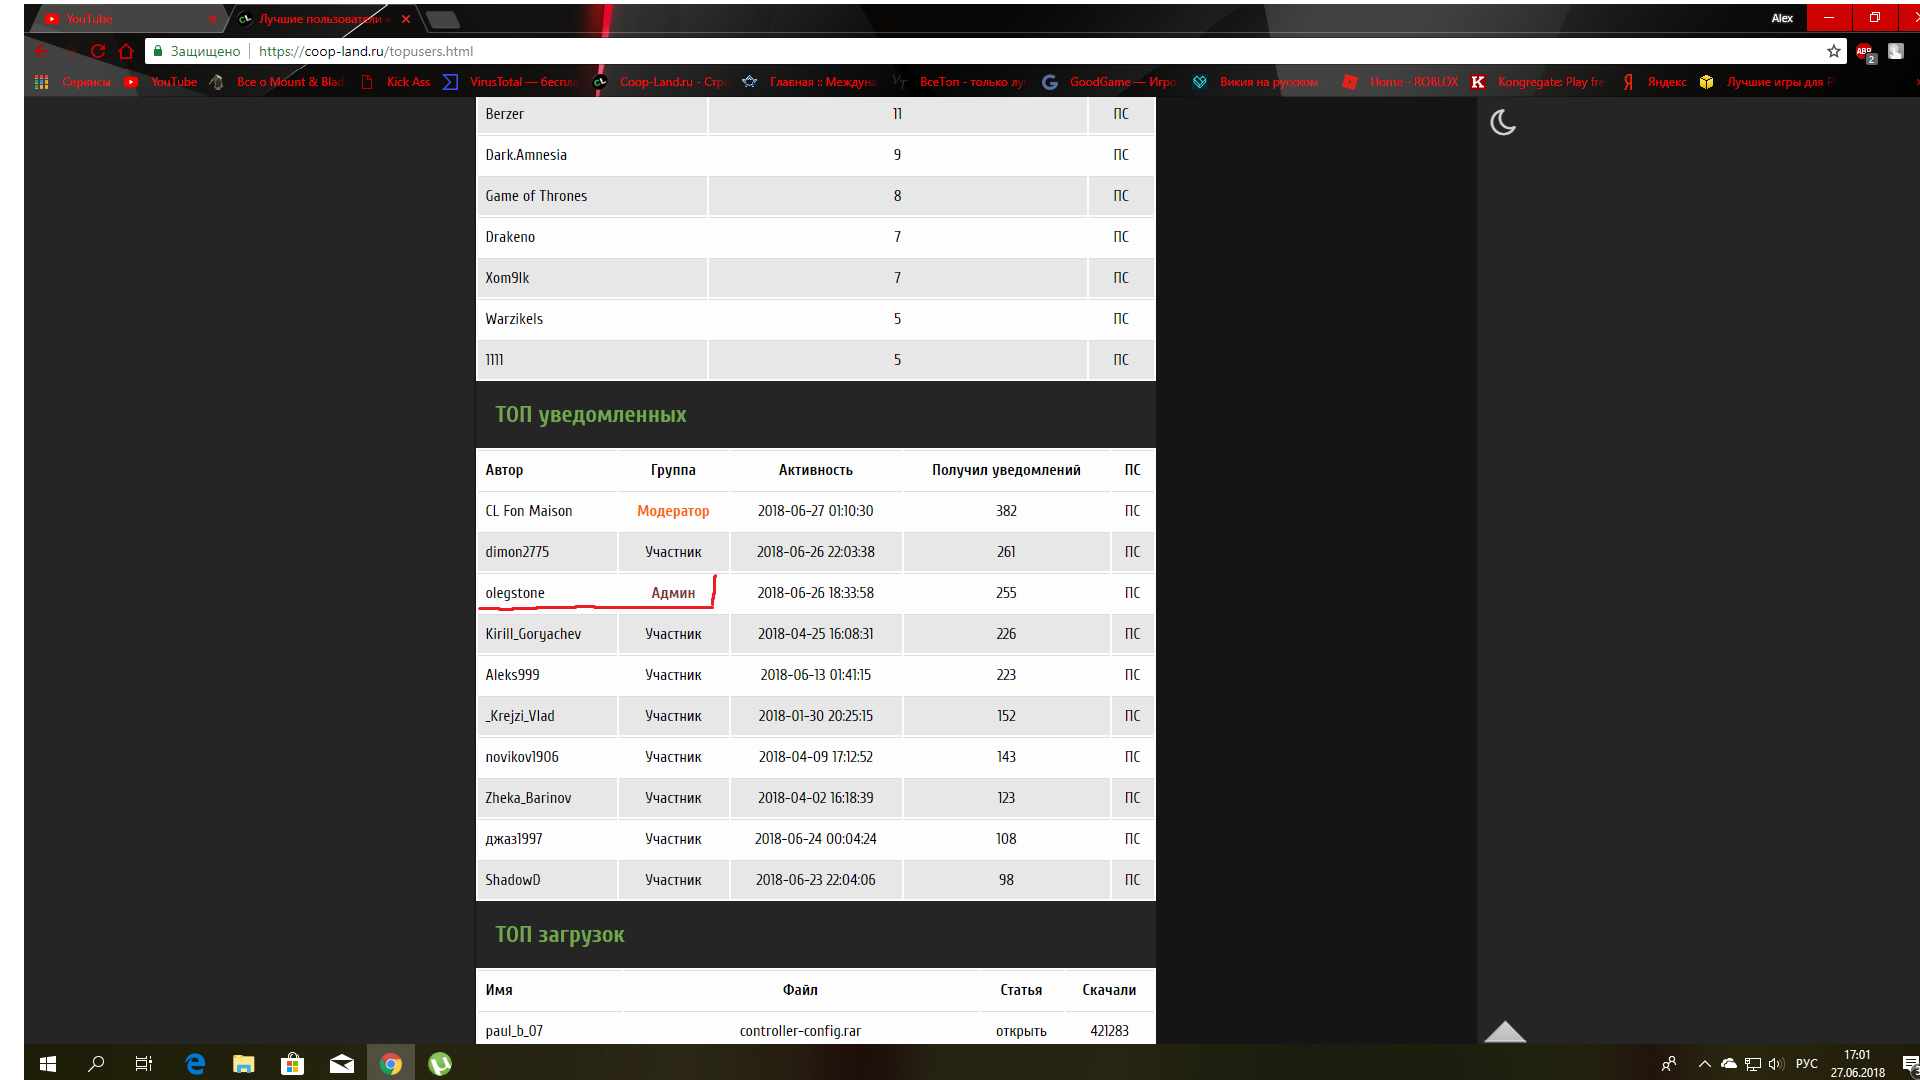Open Microsoft Edge from the taskbar
The image size is (1920, 1080).
pyautogui.click(x=195, y=1064)
